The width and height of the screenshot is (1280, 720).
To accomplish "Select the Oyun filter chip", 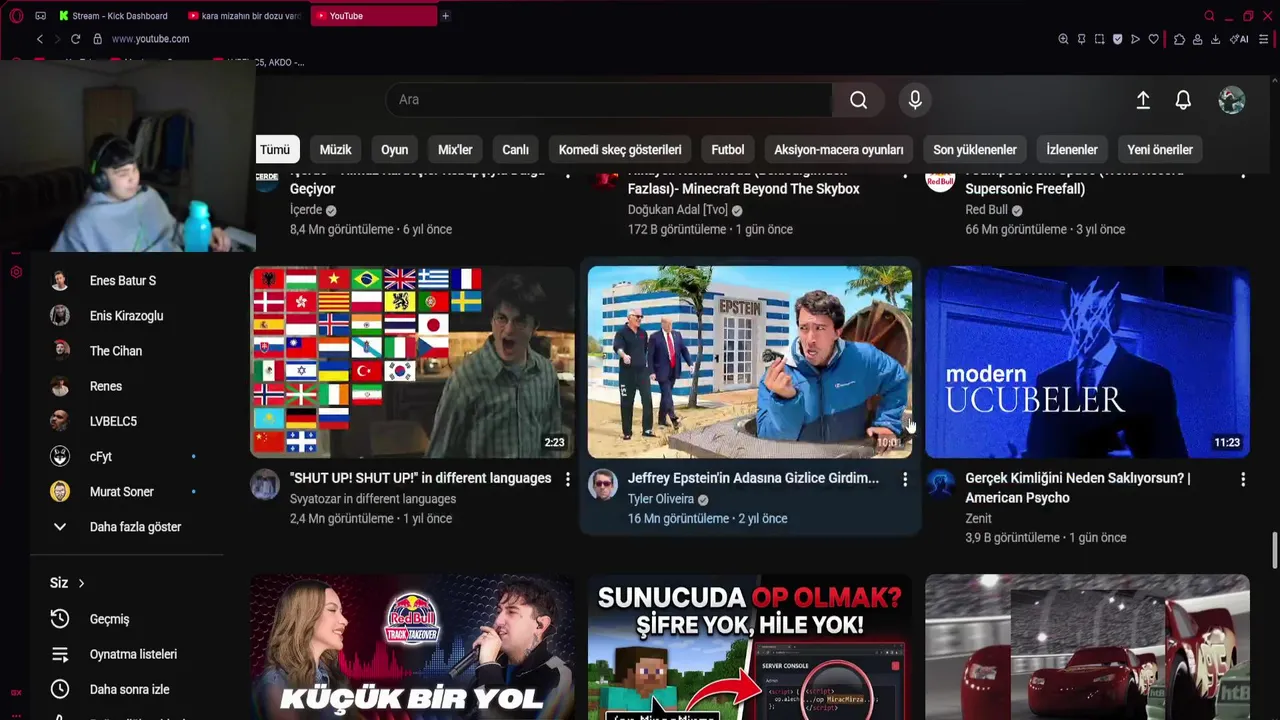I will 394,150.
